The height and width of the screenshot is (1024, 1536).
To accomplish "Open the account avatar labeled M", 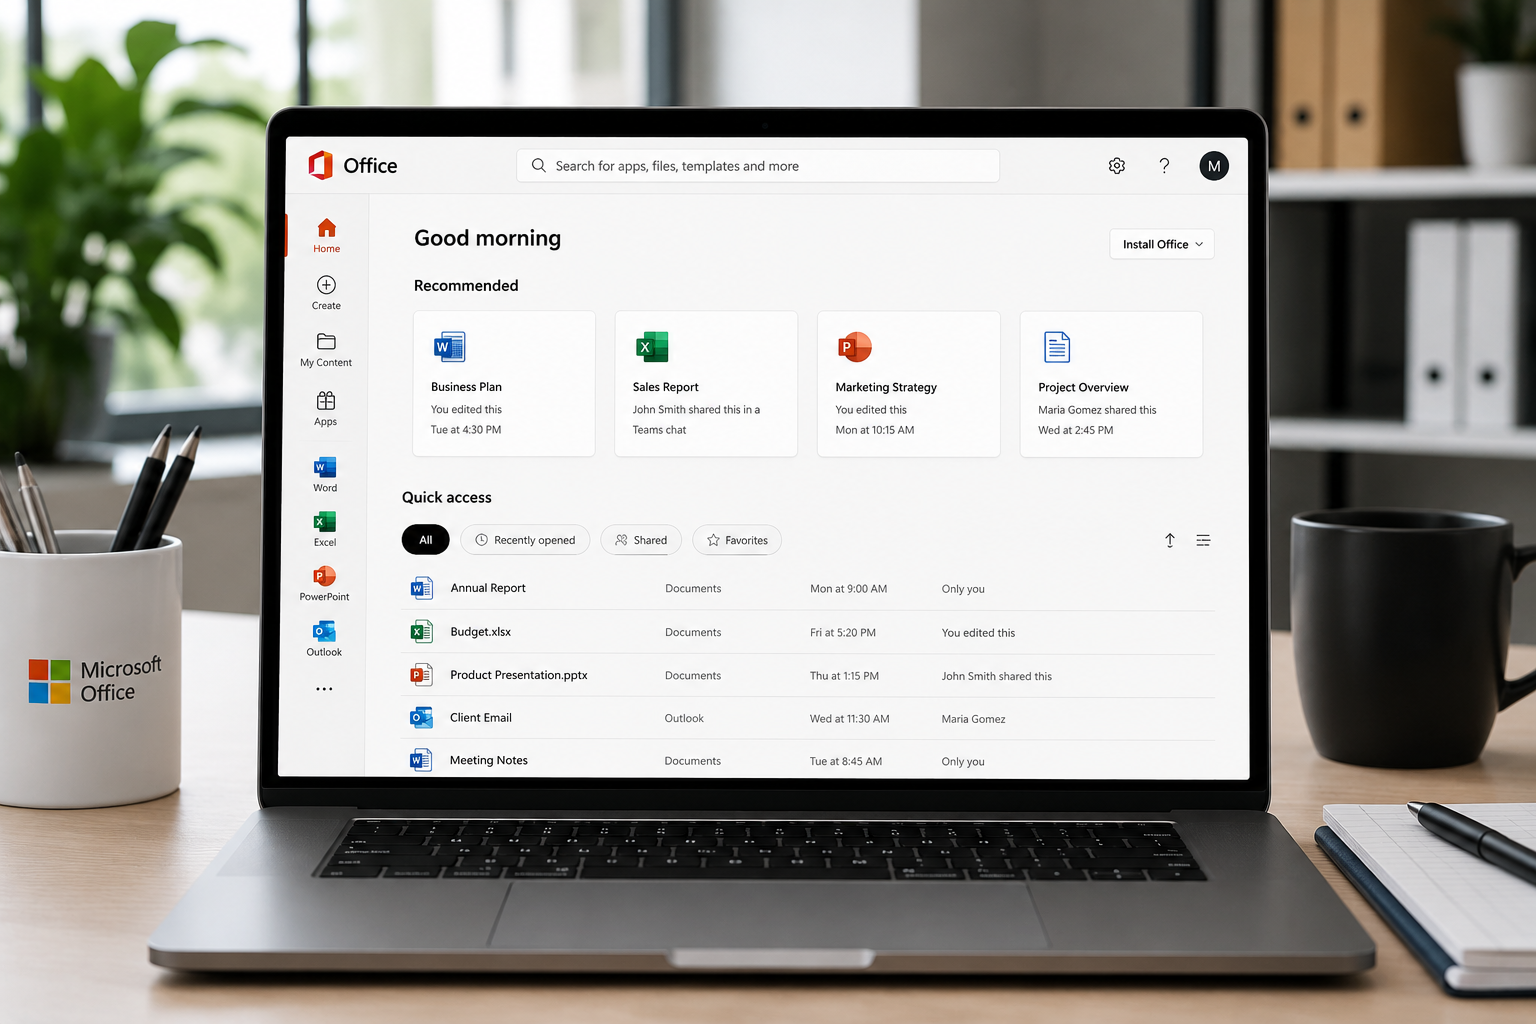I will point(1214,166).
